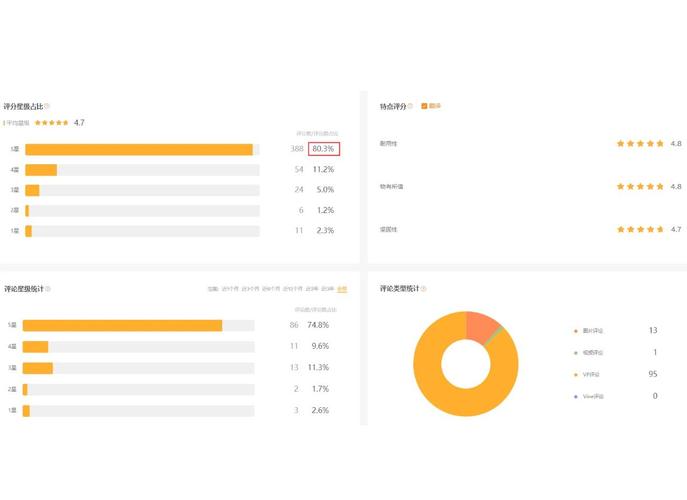Click the '4.7' average rating value at top left
687x500 pixels.
79,123
